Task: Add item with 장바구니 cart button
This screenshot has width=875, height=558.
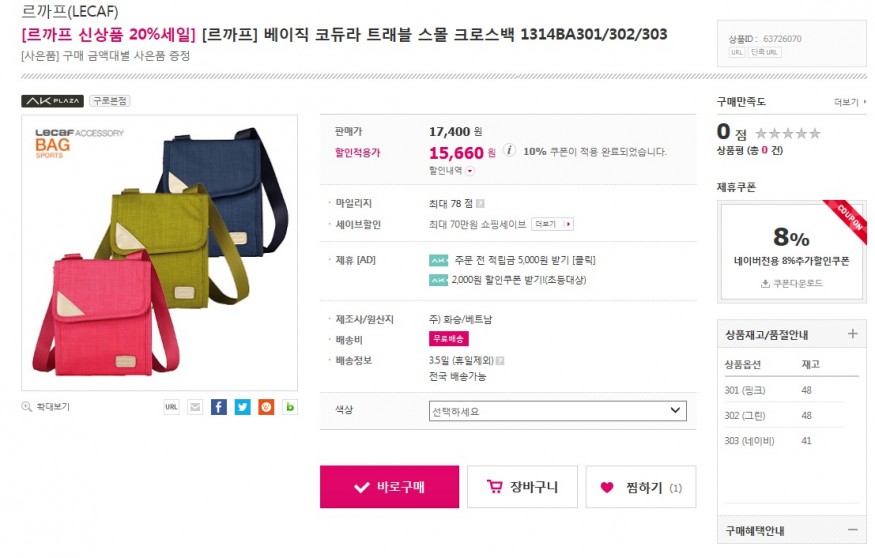Action: [522, 487]
